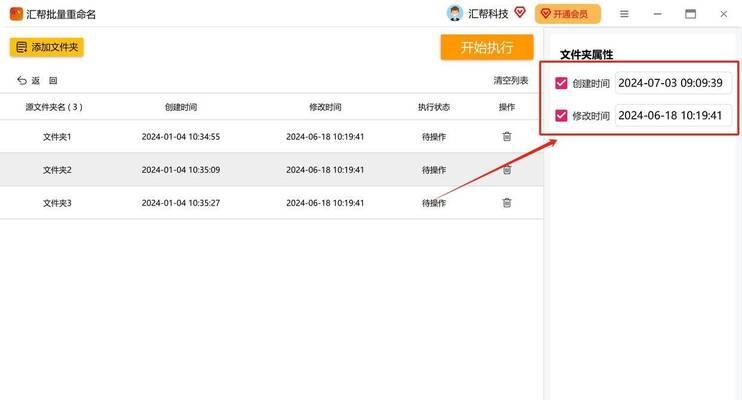Click 开通会员 button
This screenshot has height=400, width=742.
tap(568, 14)
